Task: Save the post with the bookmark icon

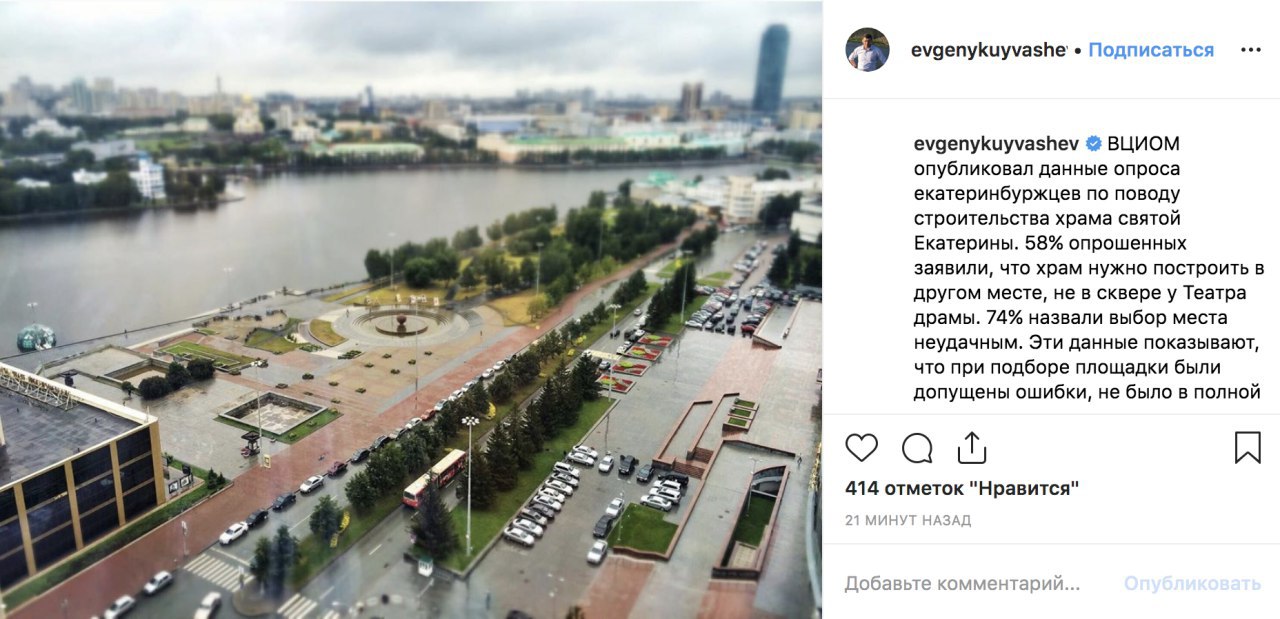Action: pyautogui.click(x=1248, y=448)
